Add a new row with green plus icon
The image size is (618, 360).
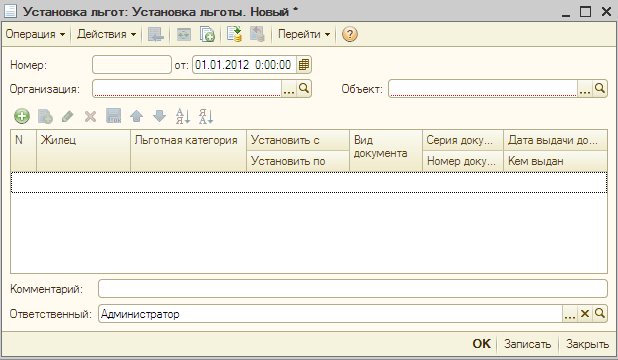click(x=22, y=116)
